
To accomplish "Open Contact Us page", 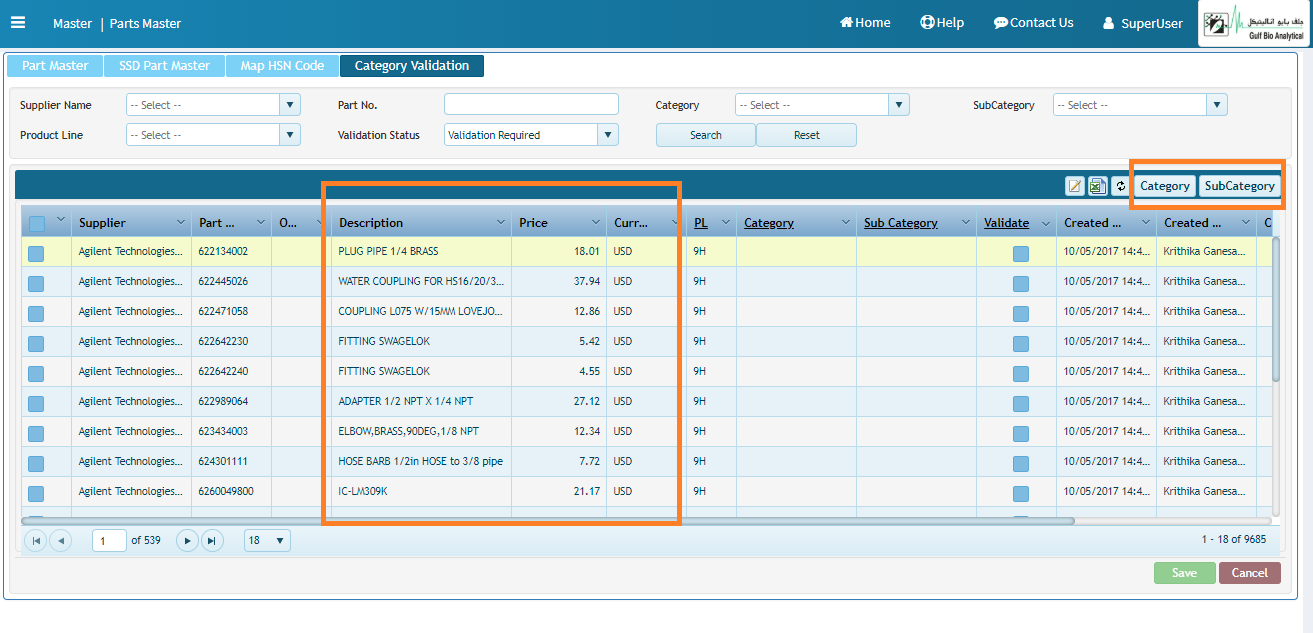I will tap(1033, 22).
